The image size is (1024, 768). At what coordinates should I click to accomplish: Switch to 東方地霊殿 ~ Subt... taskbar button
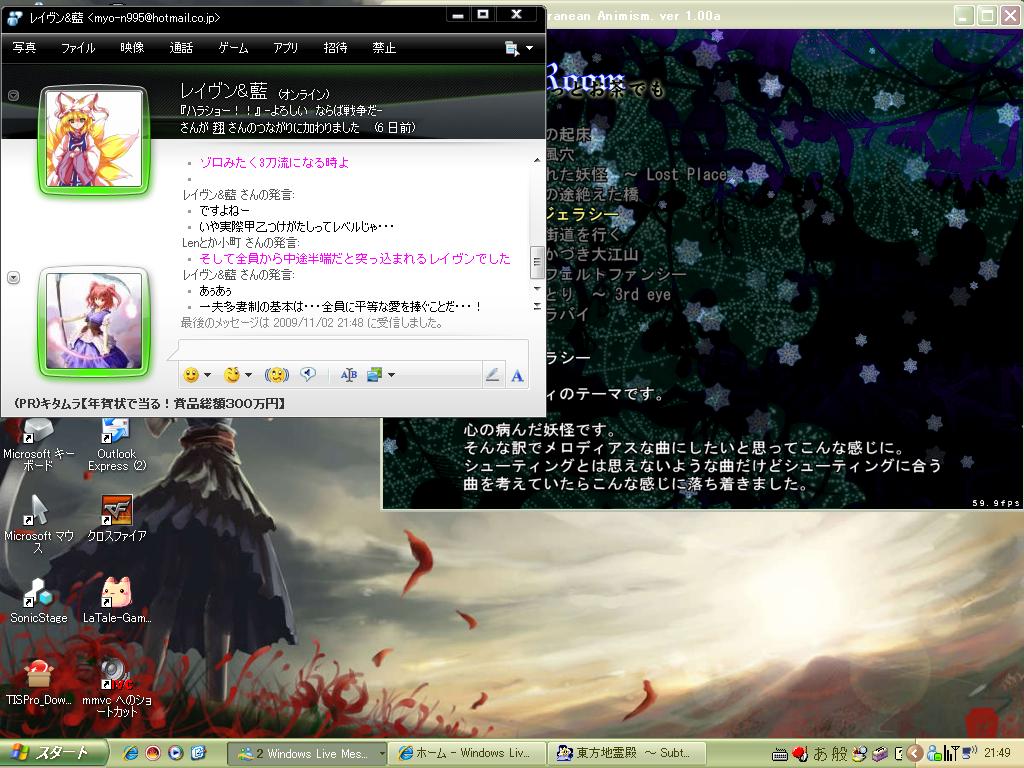click(626, 754)
